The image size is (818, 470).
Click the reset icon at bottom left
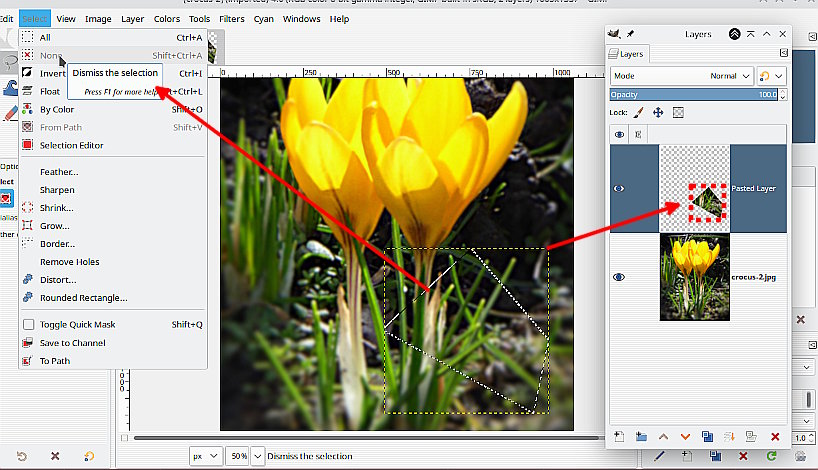pos(22,456)
